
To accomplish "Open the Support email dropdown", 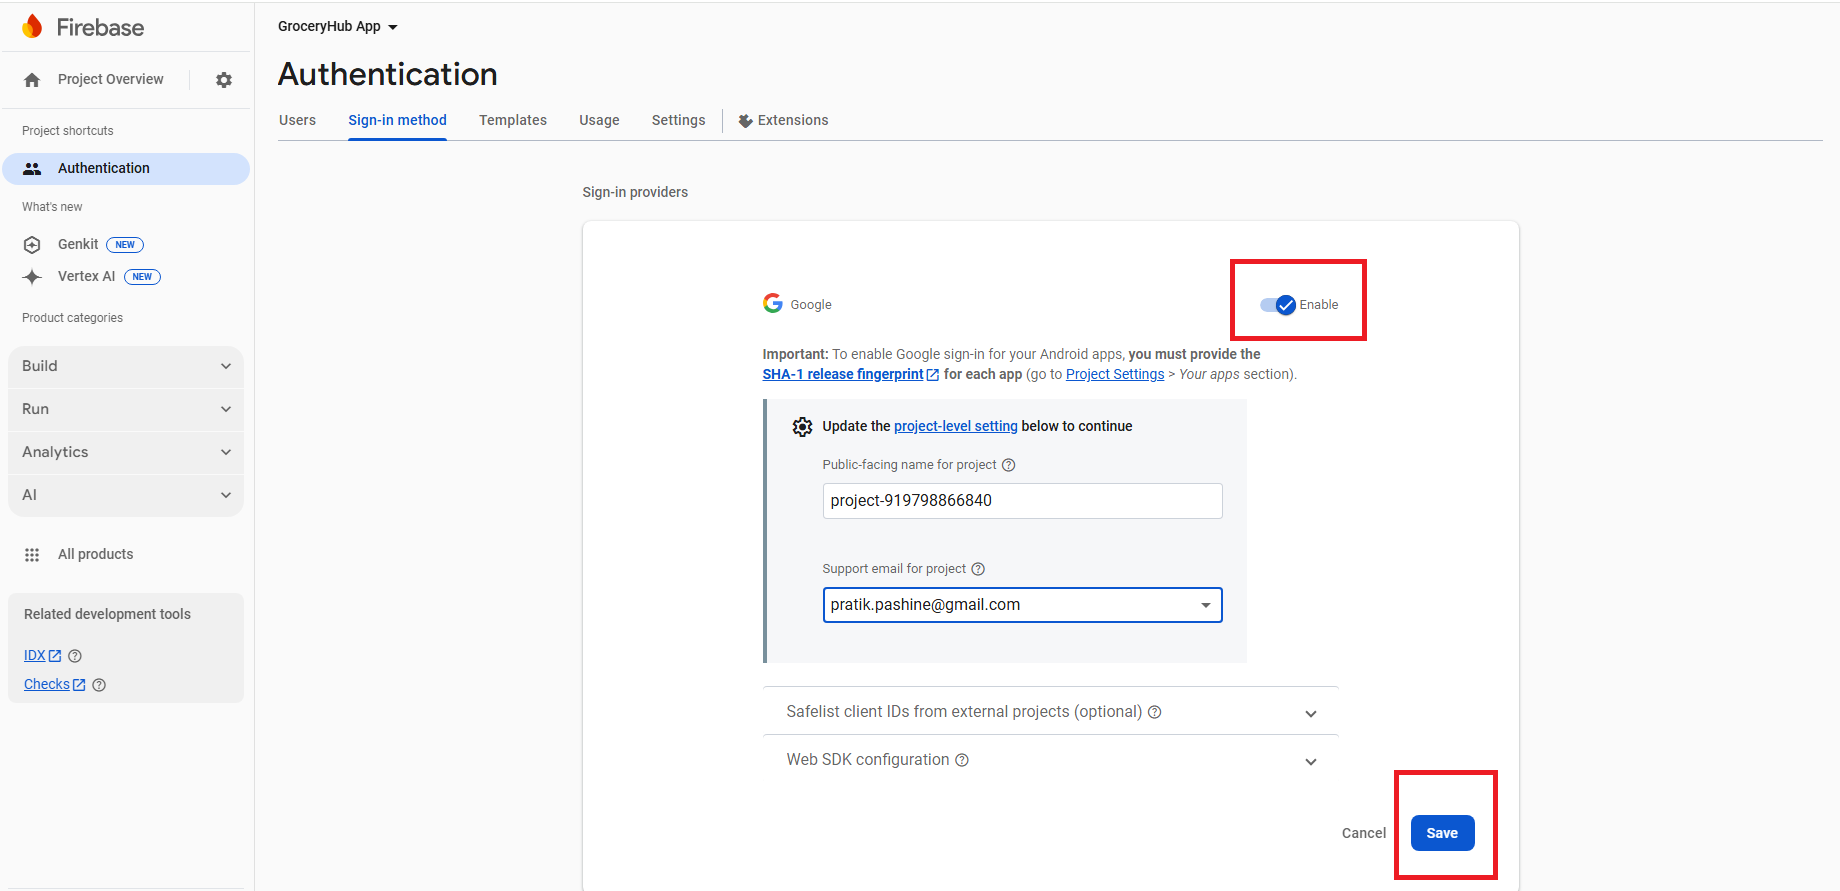I will (1022, 605).
